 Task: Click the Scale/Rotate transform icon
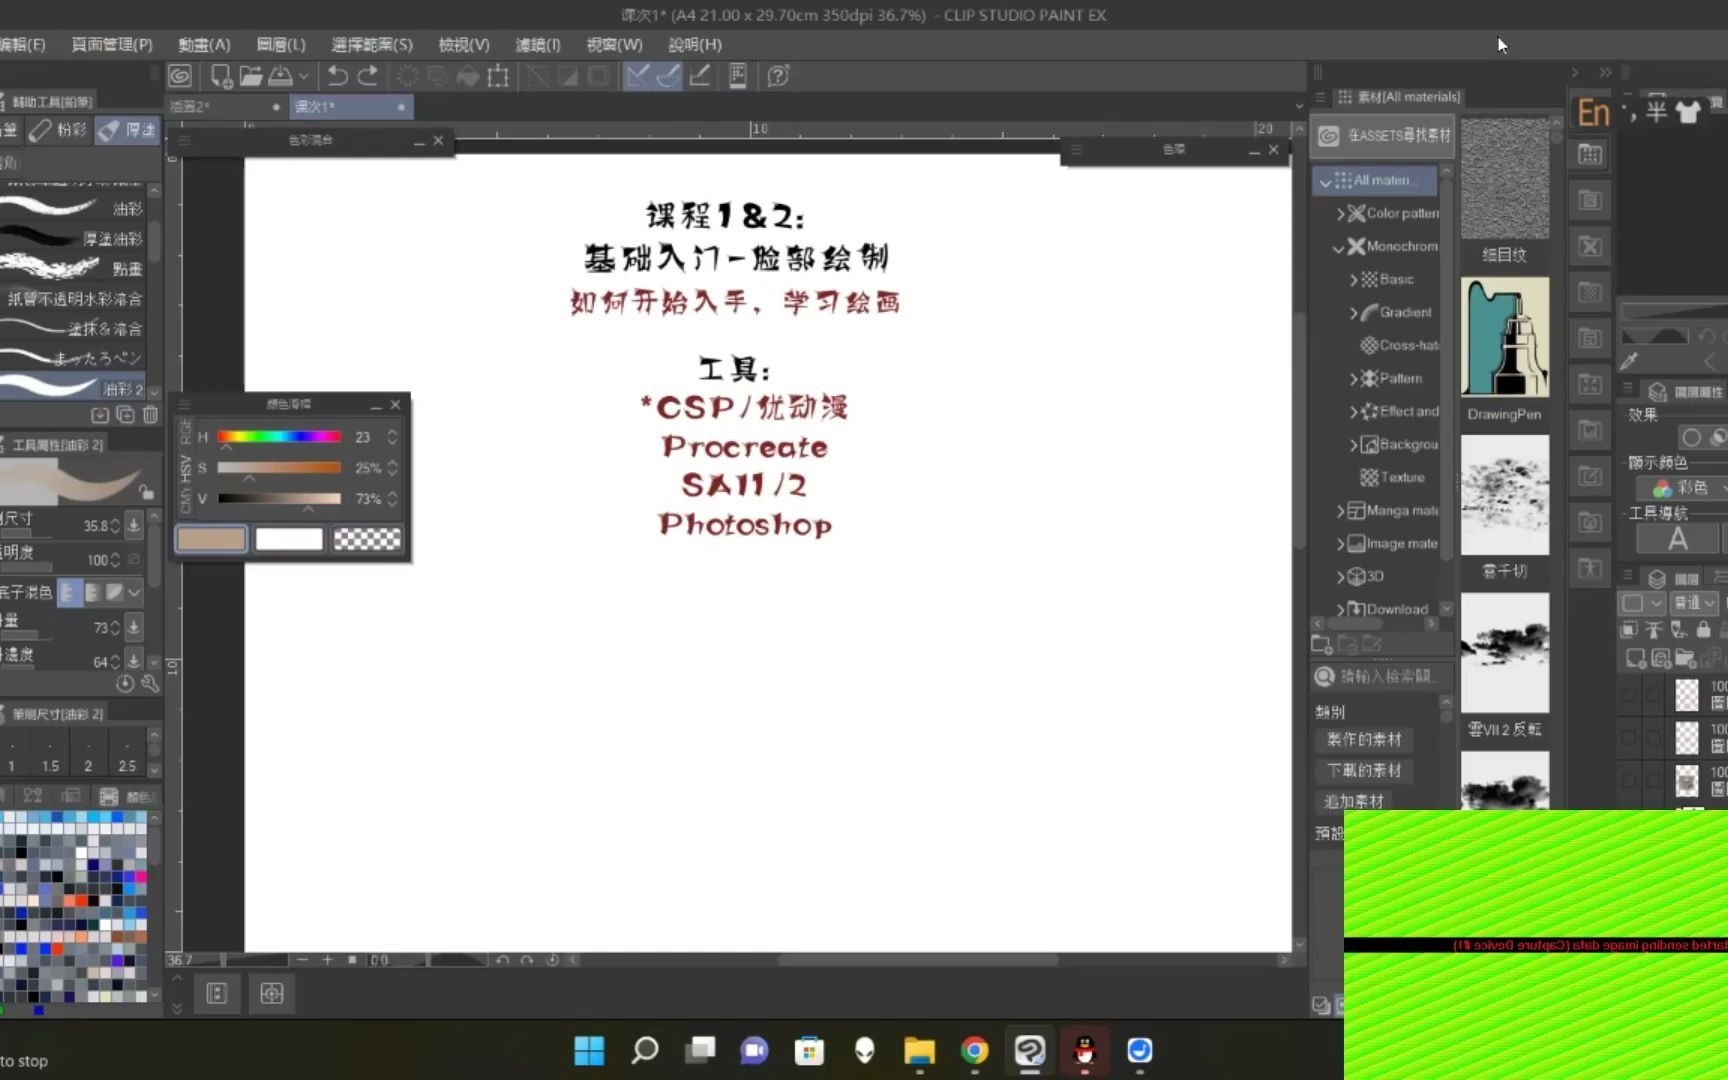pyautogui.click(x=498, y=76)
